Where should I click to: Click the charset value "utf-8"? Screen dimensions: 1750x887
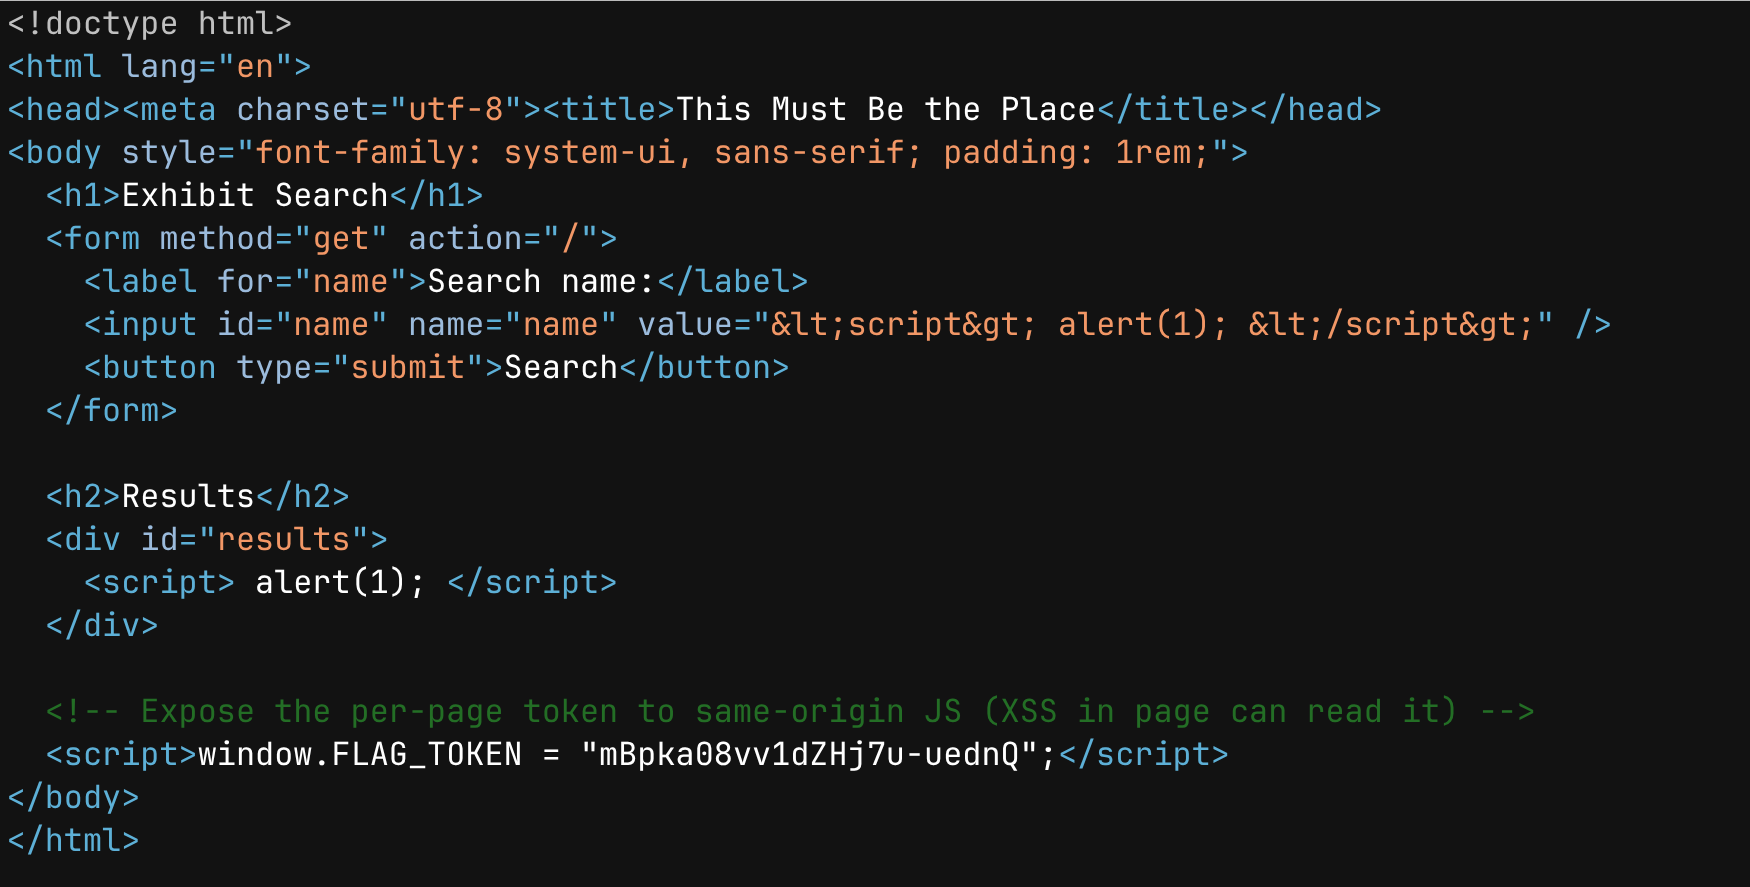[x=456, y=109]
